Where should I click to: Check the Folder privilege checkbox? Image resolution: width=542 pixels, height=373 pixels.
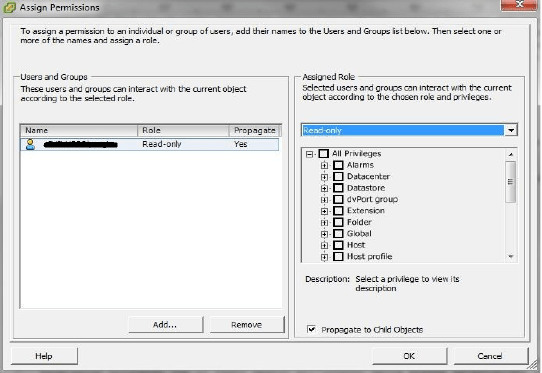point(338,222)
